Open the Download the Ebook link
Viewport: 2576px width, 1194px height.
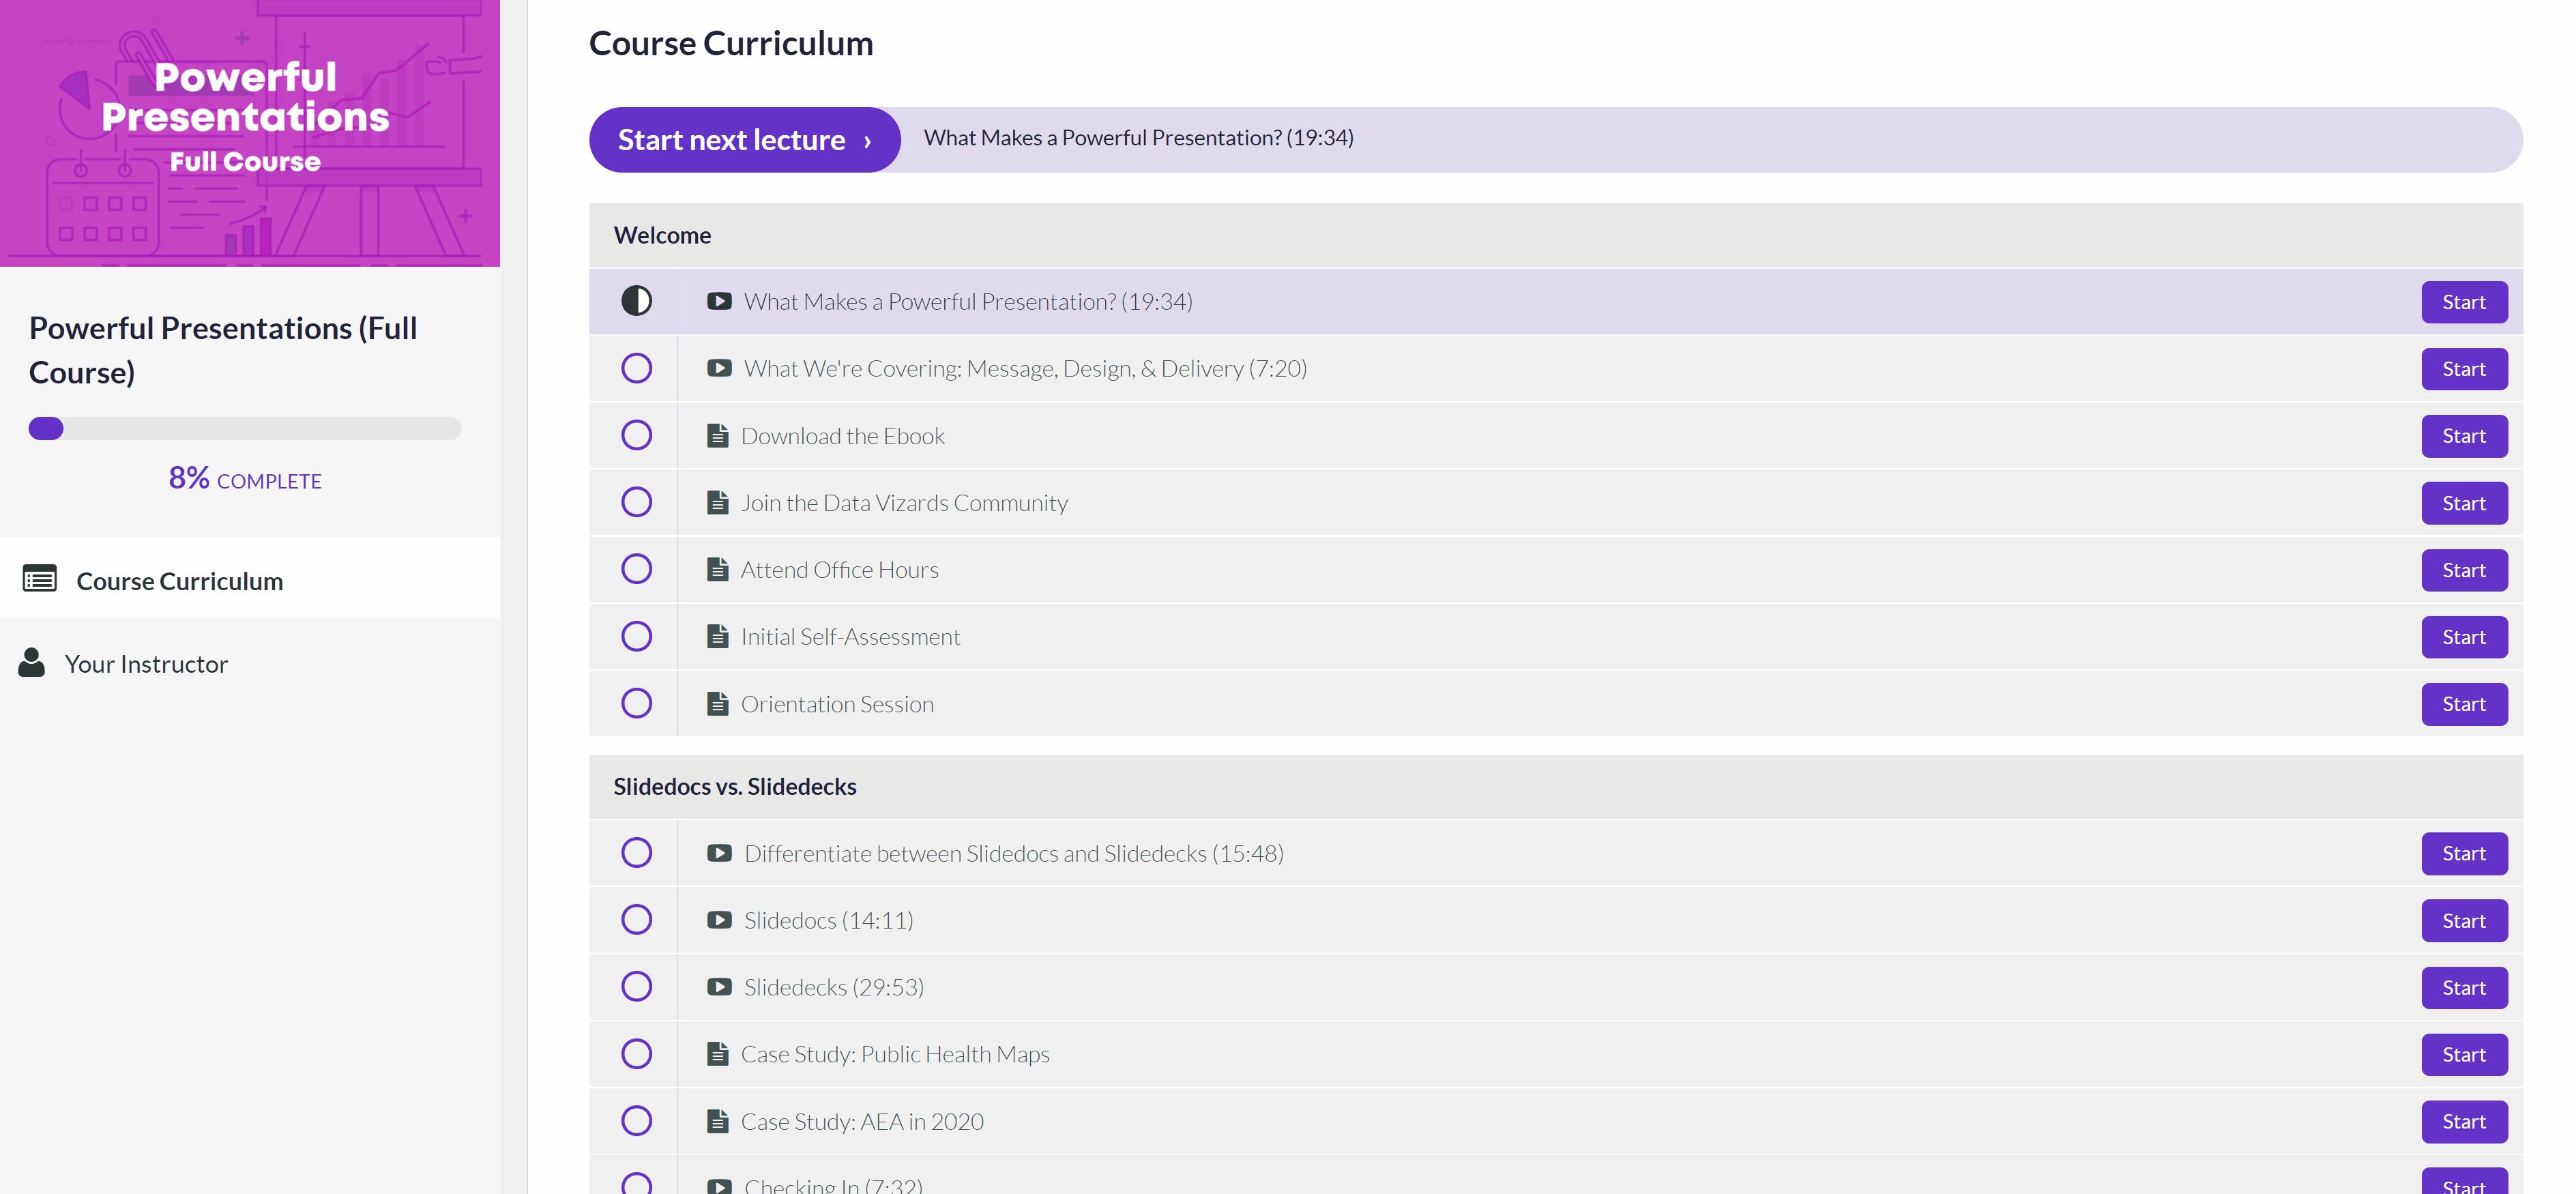843,435
